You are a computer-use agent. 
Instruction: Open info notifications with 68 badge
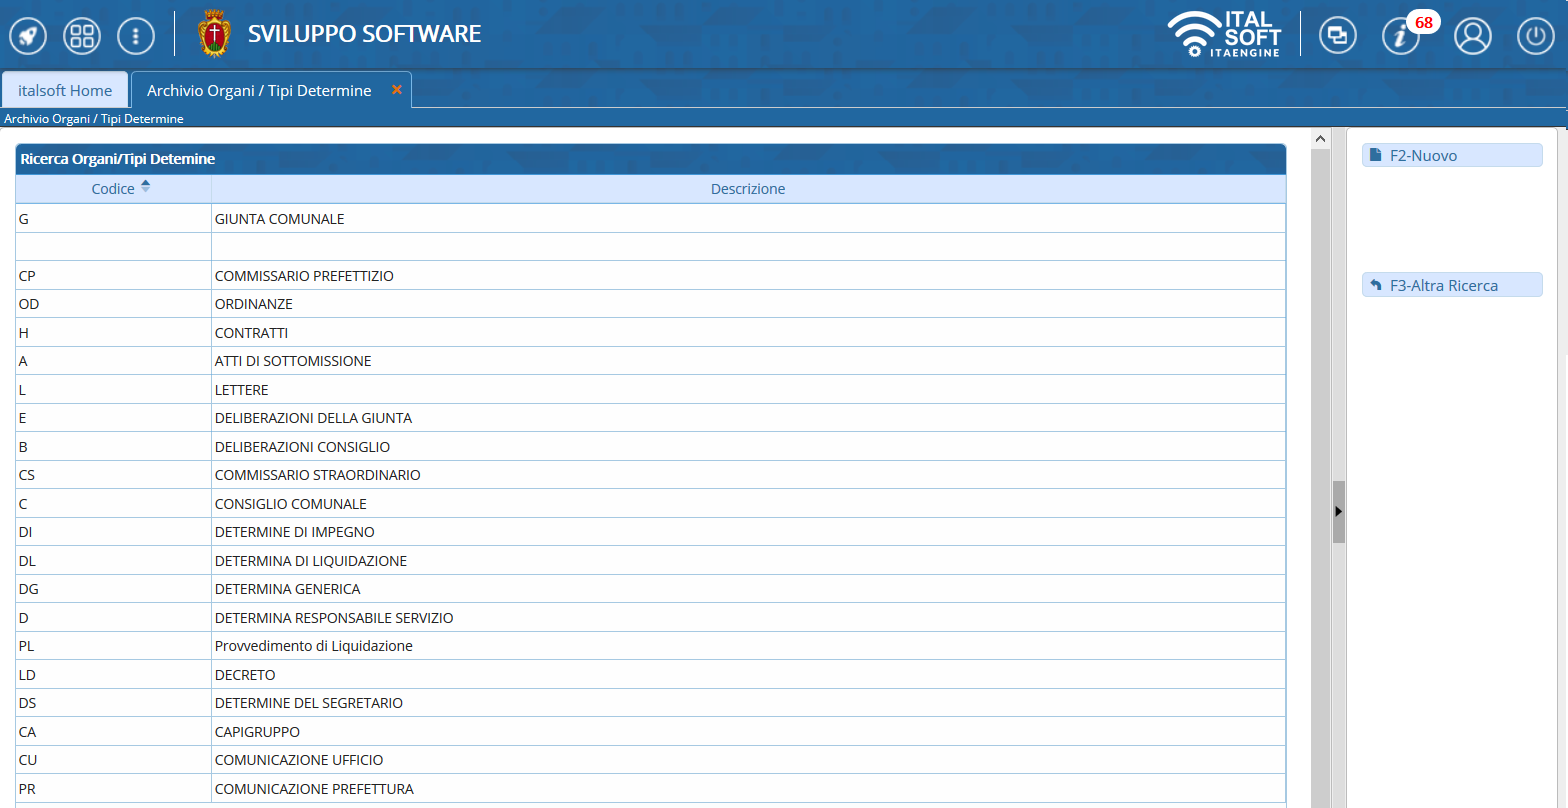pos(1402,36)
